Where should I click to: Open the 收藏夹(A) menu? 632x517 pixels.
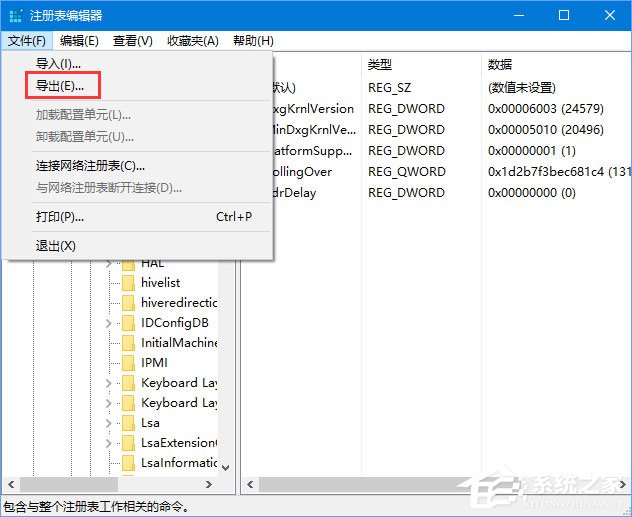coord(193,41)
